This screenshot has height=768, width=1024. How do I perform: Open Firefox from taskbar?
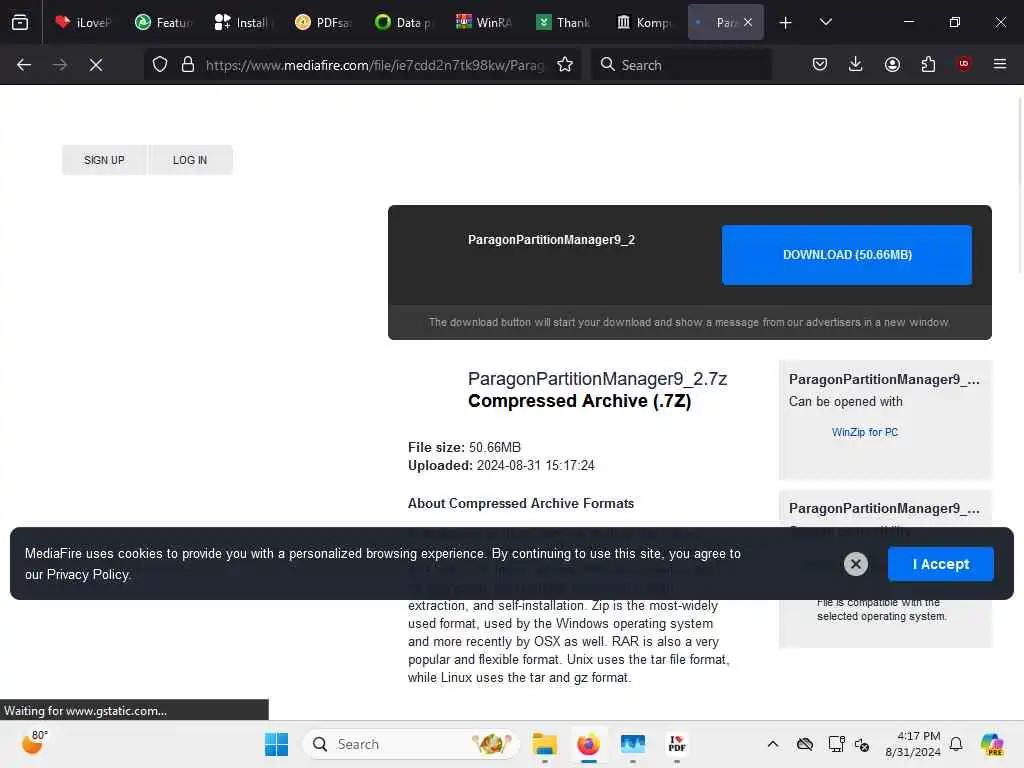[588, 744]
